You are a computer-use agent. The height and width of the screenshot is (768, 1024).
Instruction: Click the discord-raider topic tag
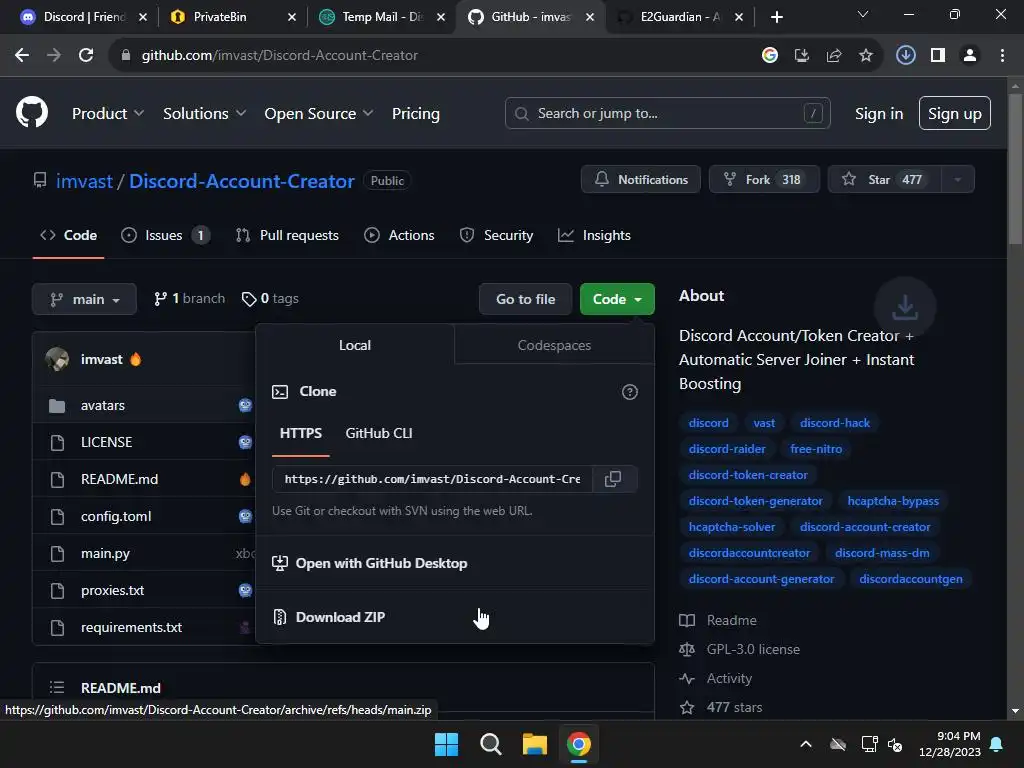pyautogui.click(x=727, y=449)
